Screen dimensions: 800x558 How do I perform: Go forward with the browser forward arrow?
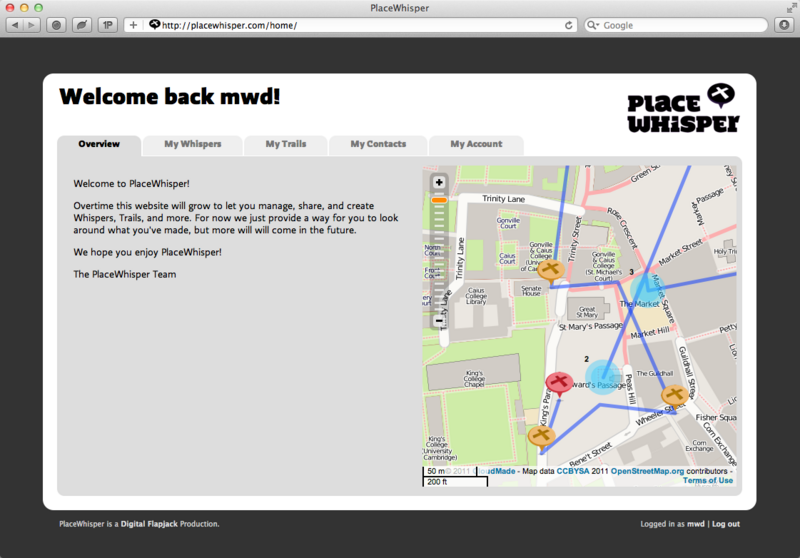pyautogui.click(x=32, y=25)
